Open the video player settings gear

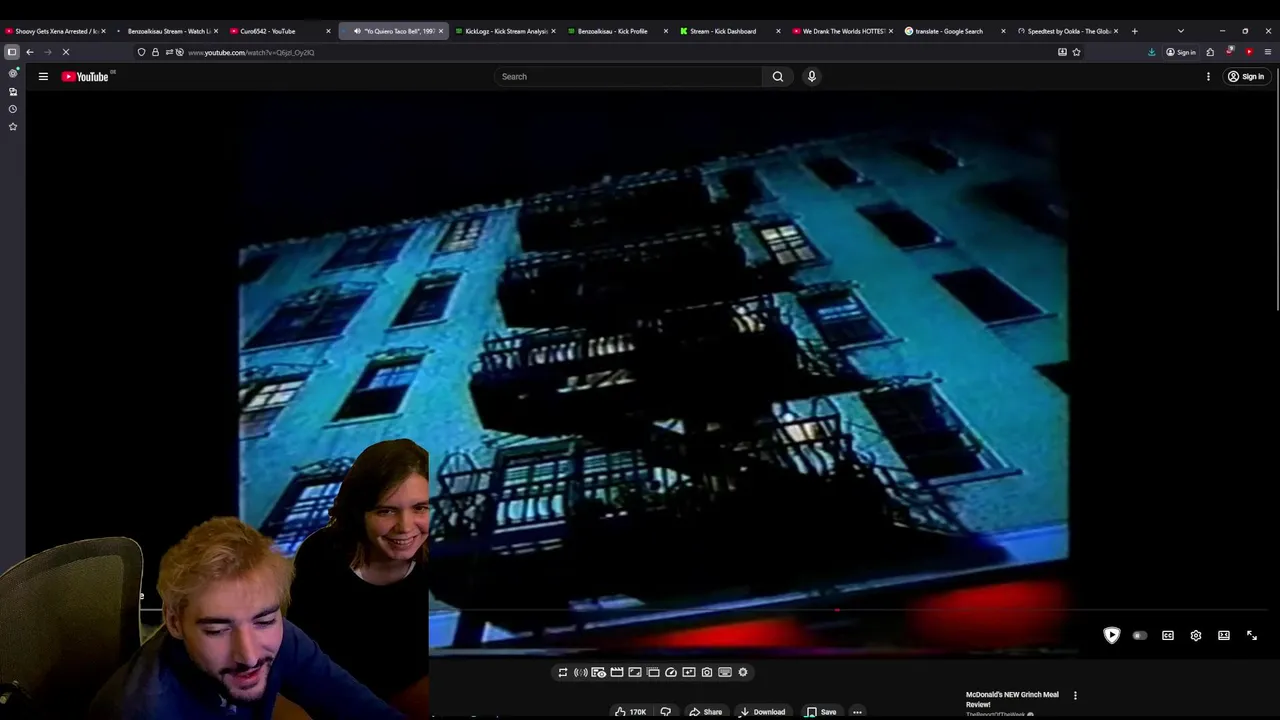pyautogui.click(x=1196, y=636)
